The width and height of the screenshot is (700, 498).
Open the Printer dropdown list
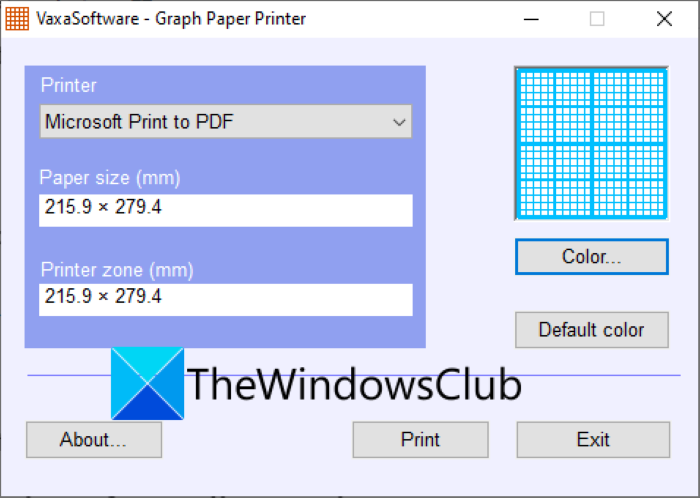226,121
